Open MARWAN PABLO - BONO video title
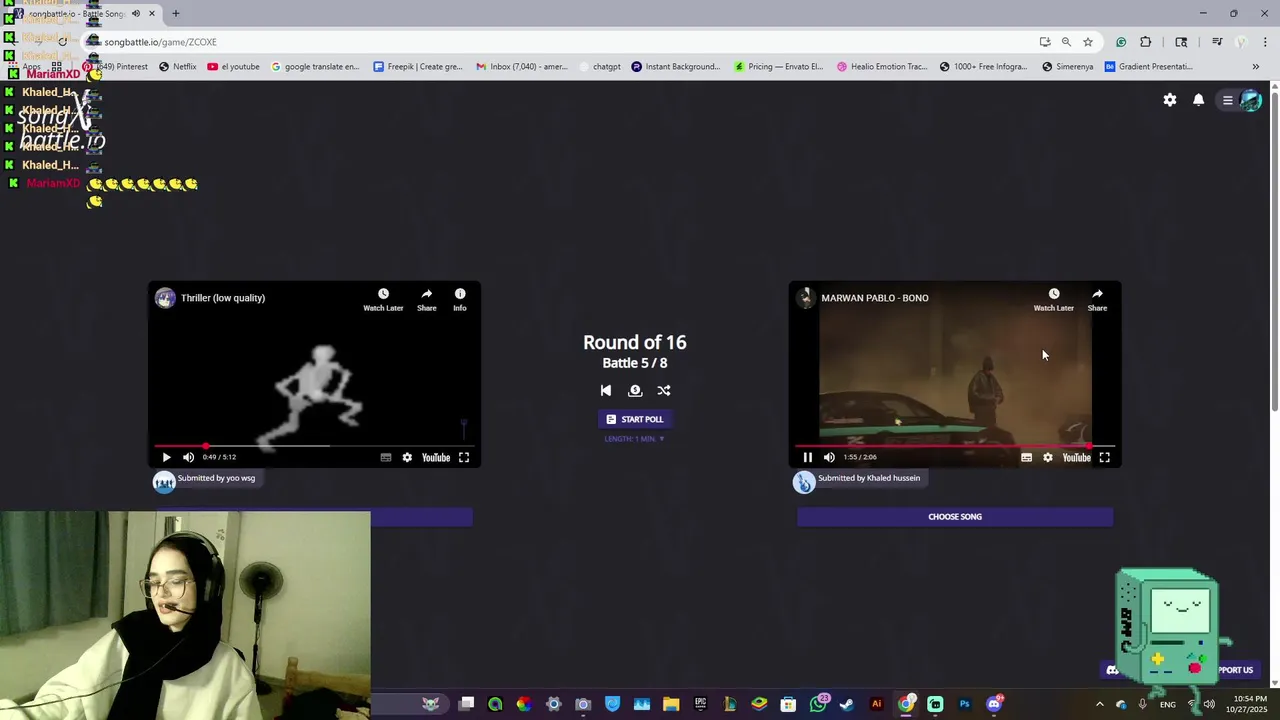 pyautogui.click(x=875, y=298)
